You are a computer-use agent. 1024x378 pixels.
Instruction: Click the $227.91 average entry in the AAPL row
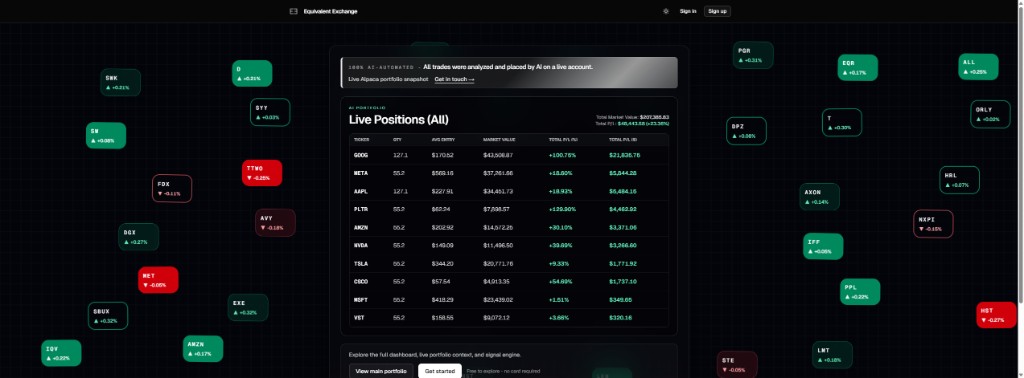pos(443,191)
